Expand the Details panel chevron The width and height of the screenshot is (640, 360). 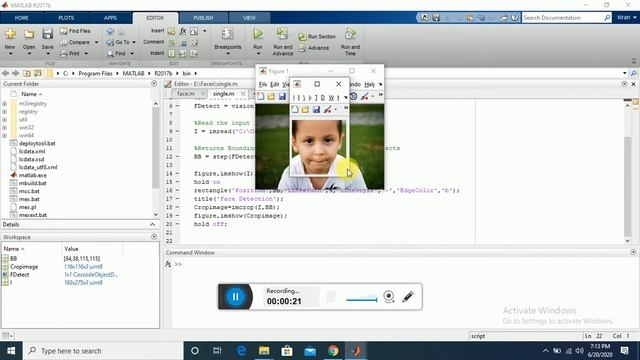[152, 224]
